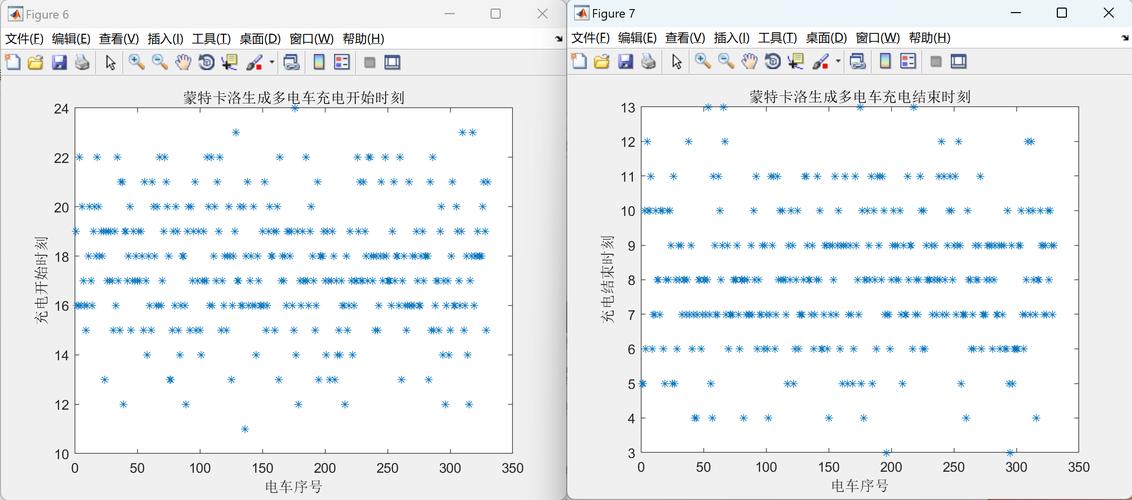Expand Brush tool color dropdown in Figure 6
The height and width of the screenshot is (500, 1132).
271,62
